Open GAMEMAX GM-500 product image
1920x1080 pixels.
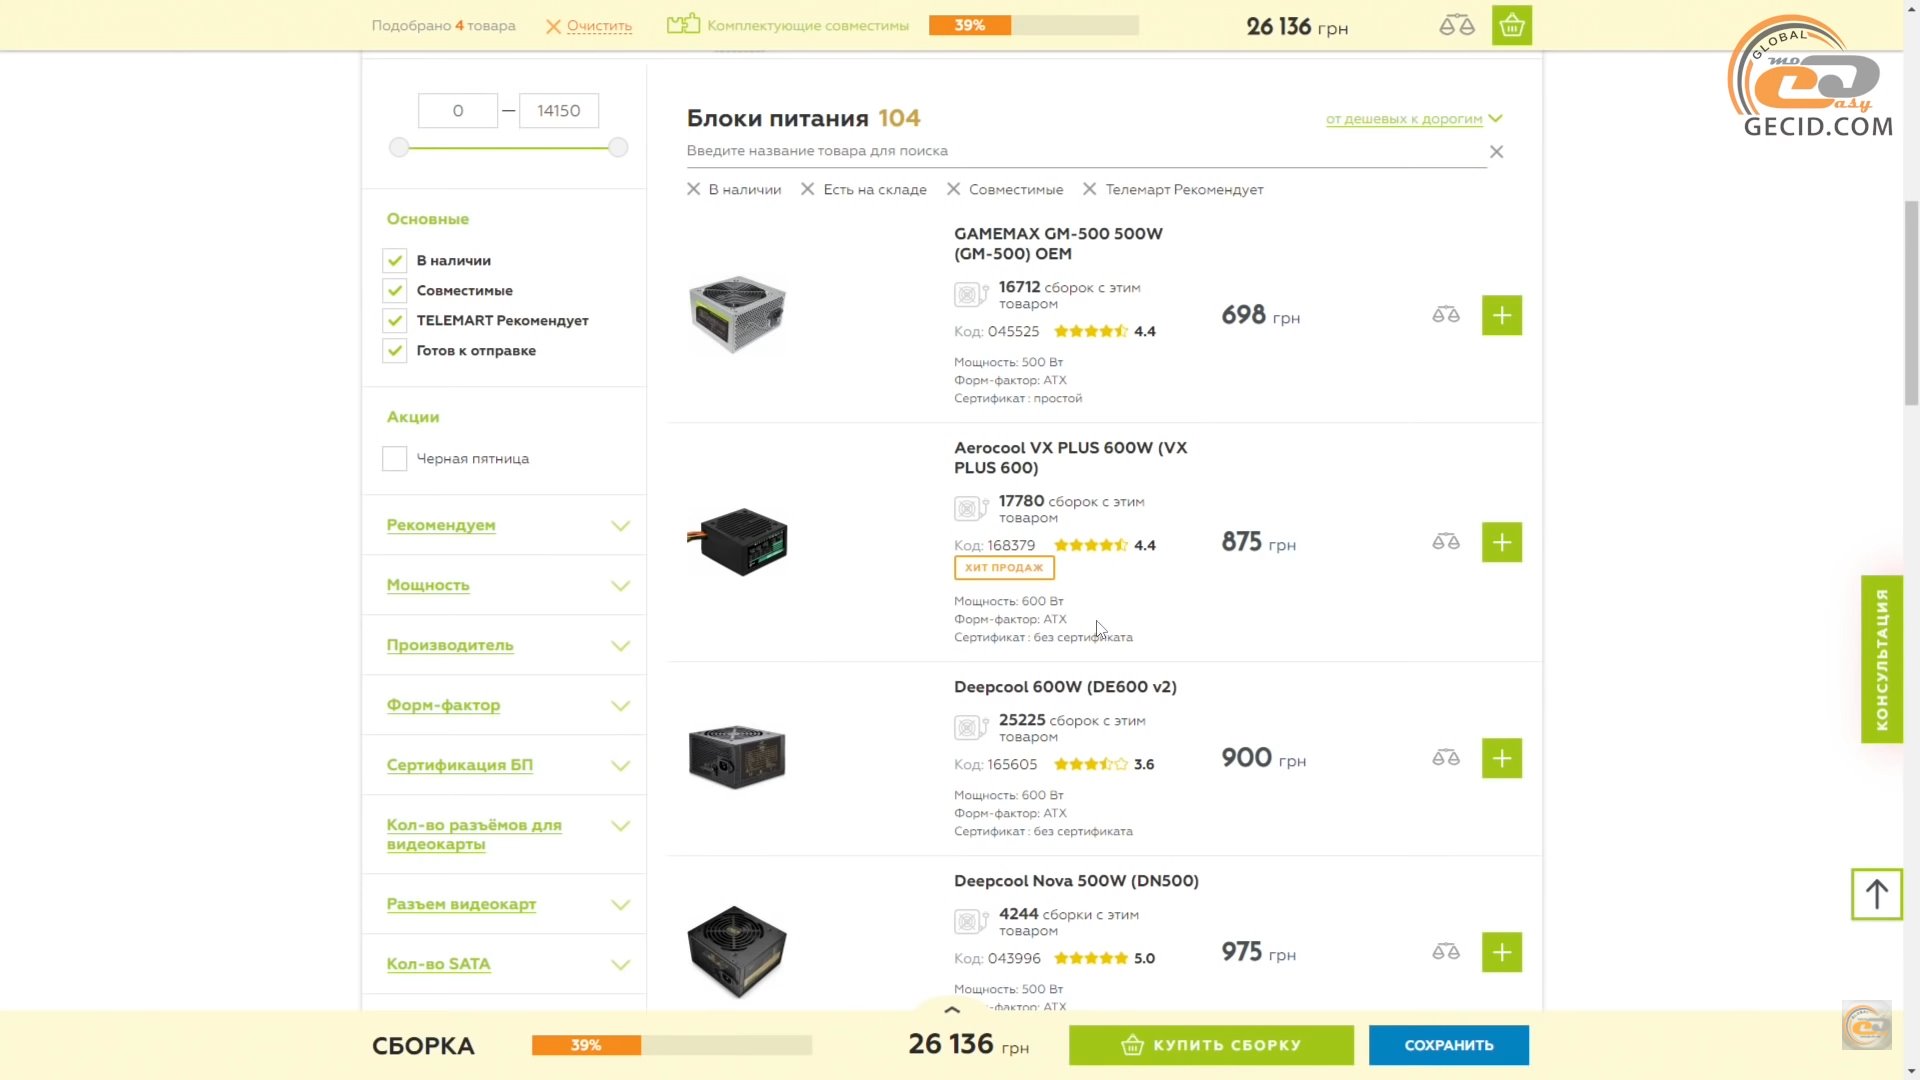pos(738,315)
